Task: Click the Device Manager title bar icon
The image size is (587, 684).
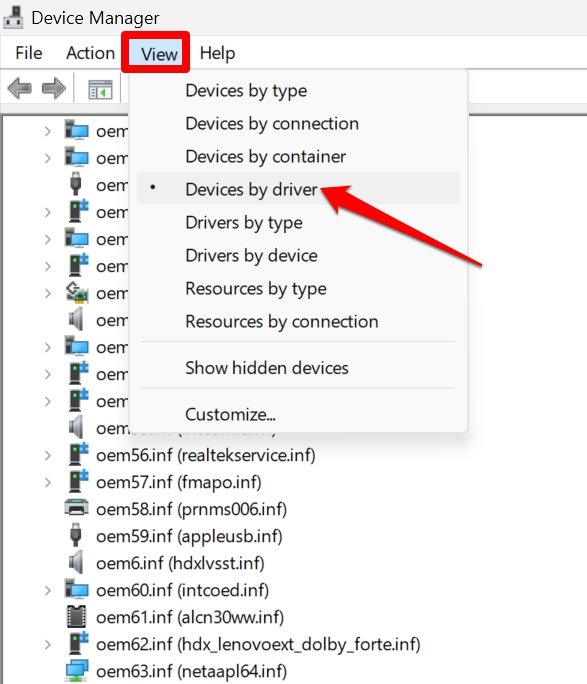Action: [13, 17]
